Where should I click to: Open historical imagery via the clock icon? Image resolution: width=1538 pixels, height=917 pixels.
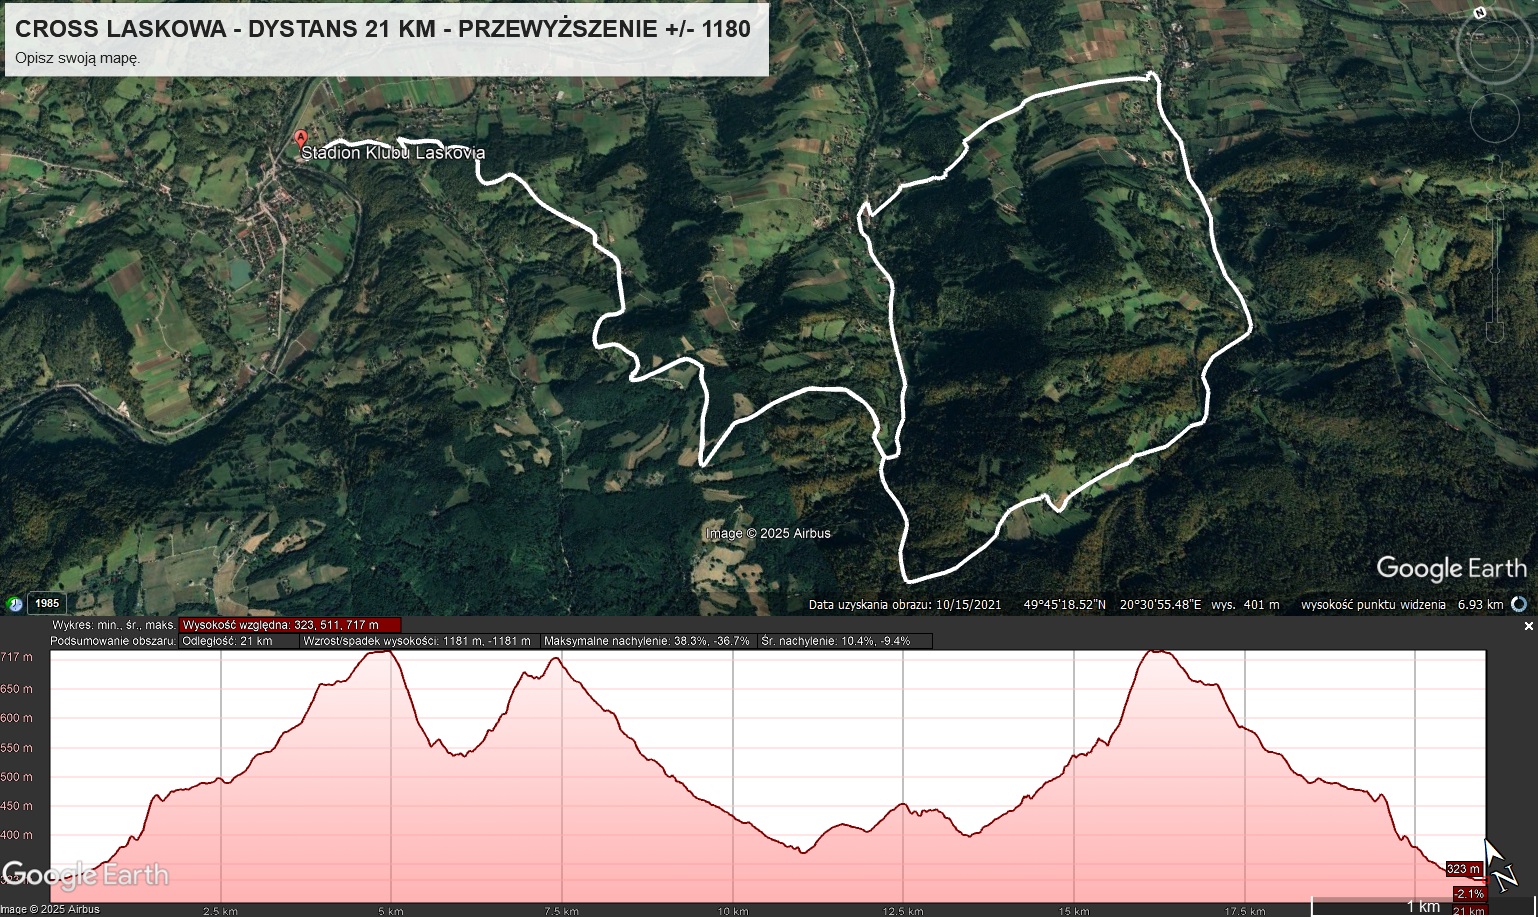point(14,603)
